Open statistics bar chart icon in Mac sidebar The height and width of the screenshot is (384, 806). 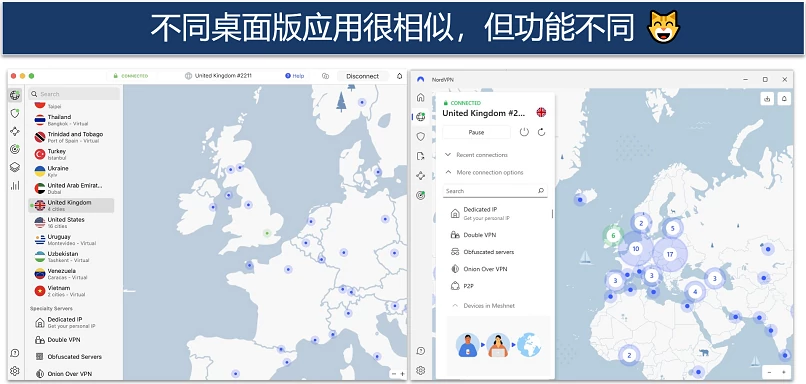point(15,185)
